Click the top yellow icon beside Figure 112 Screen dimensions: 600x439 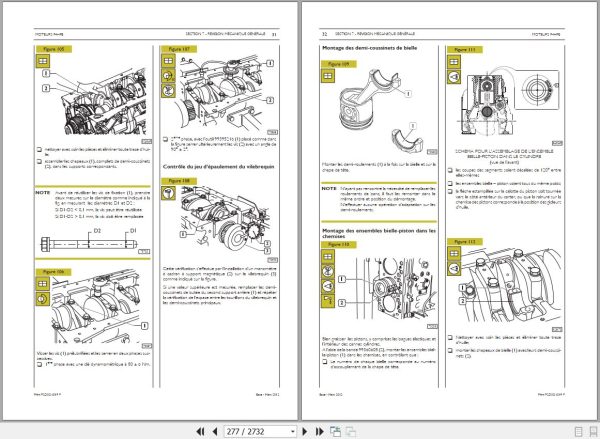pos(454,253)
